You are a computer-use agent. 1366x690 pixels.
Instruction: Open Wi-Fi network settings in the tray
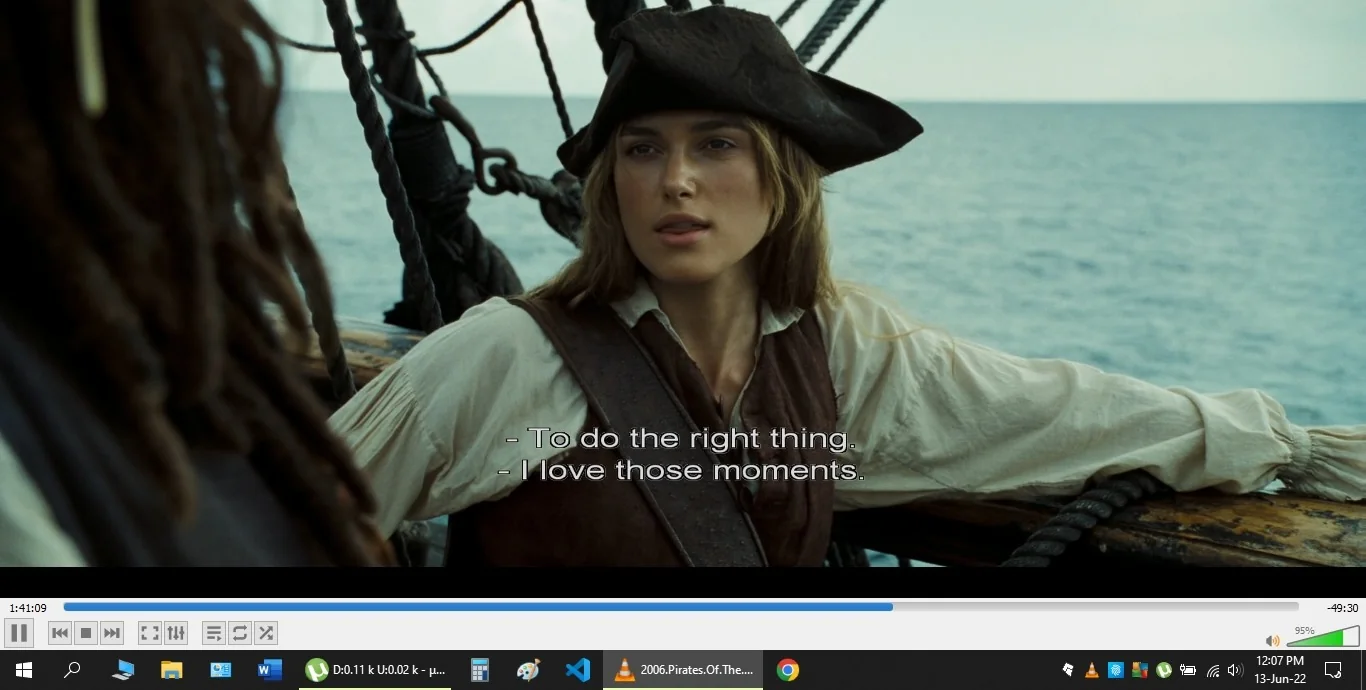1213,670
